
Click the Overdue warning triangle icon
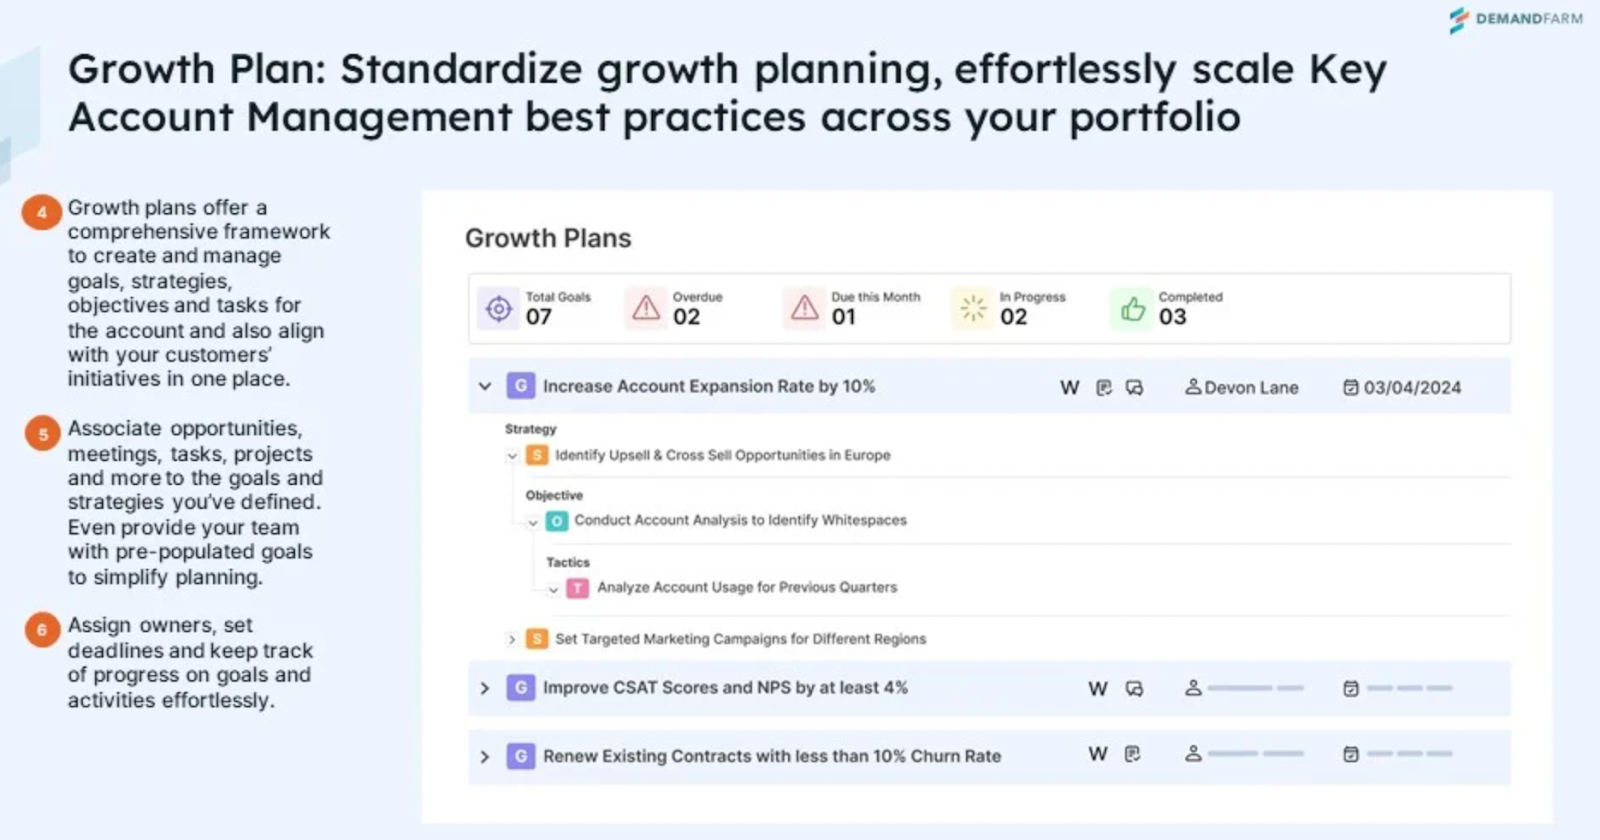click(646, 308)
